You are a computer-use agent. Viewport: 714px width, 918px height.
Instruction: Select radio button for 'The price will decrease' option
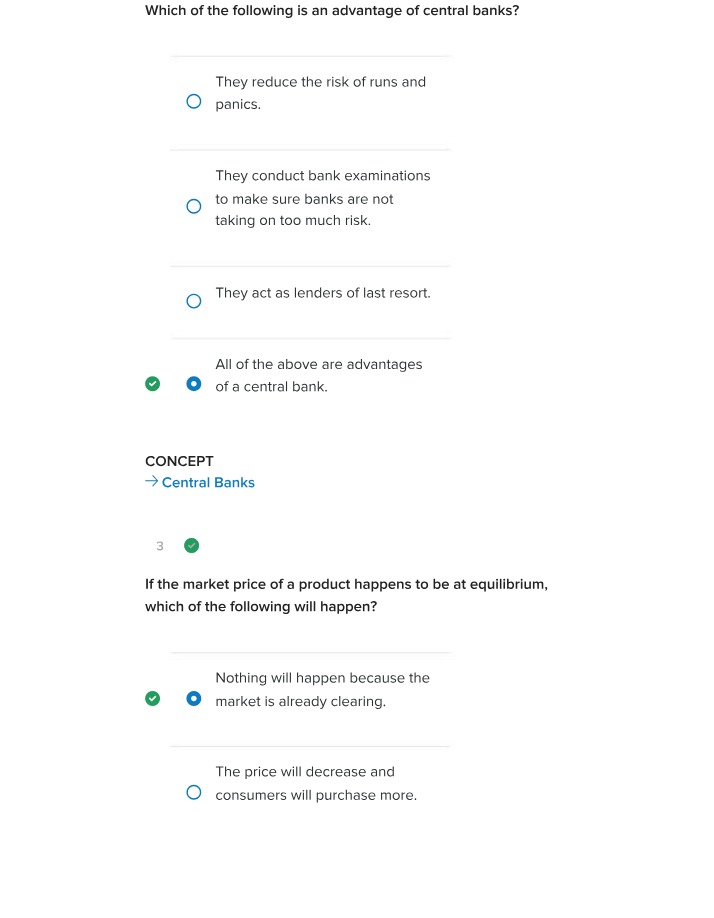(194, 792)
